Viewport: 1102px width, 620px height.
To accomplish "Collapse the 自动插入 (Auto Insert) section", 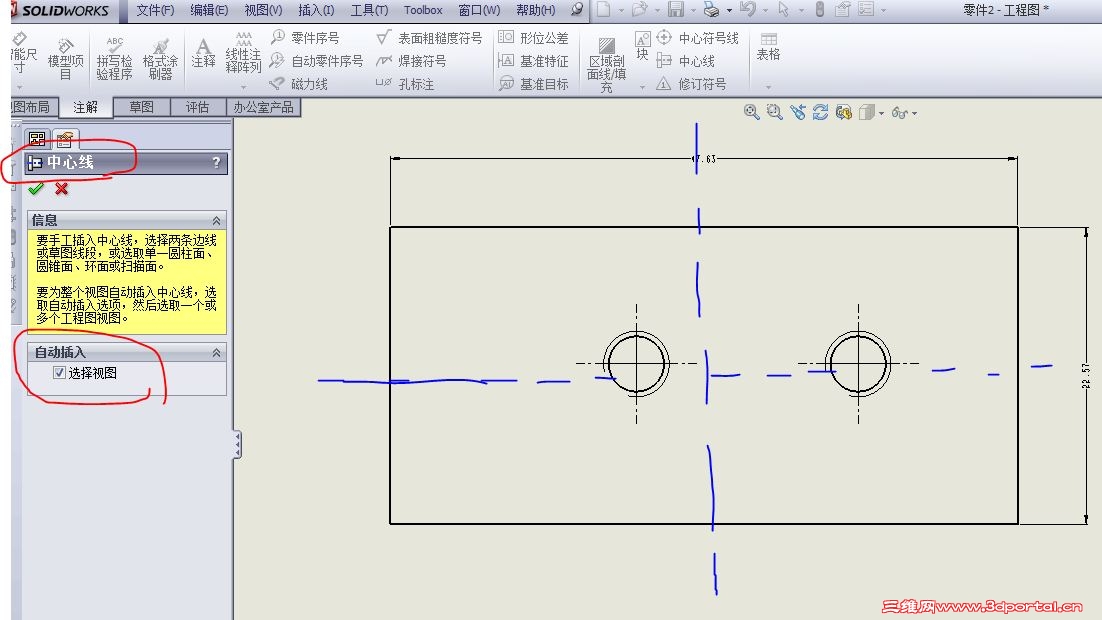I will pyautogui.click(x=216, y=353).
